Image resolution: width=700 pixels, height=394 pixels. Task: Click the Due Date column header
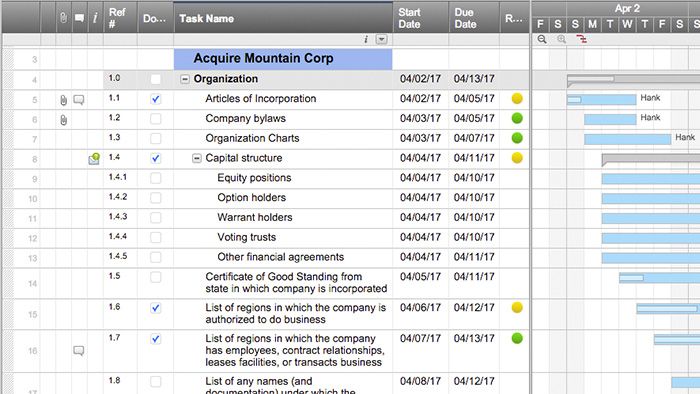pyautogui.click(x=474, y=18)
